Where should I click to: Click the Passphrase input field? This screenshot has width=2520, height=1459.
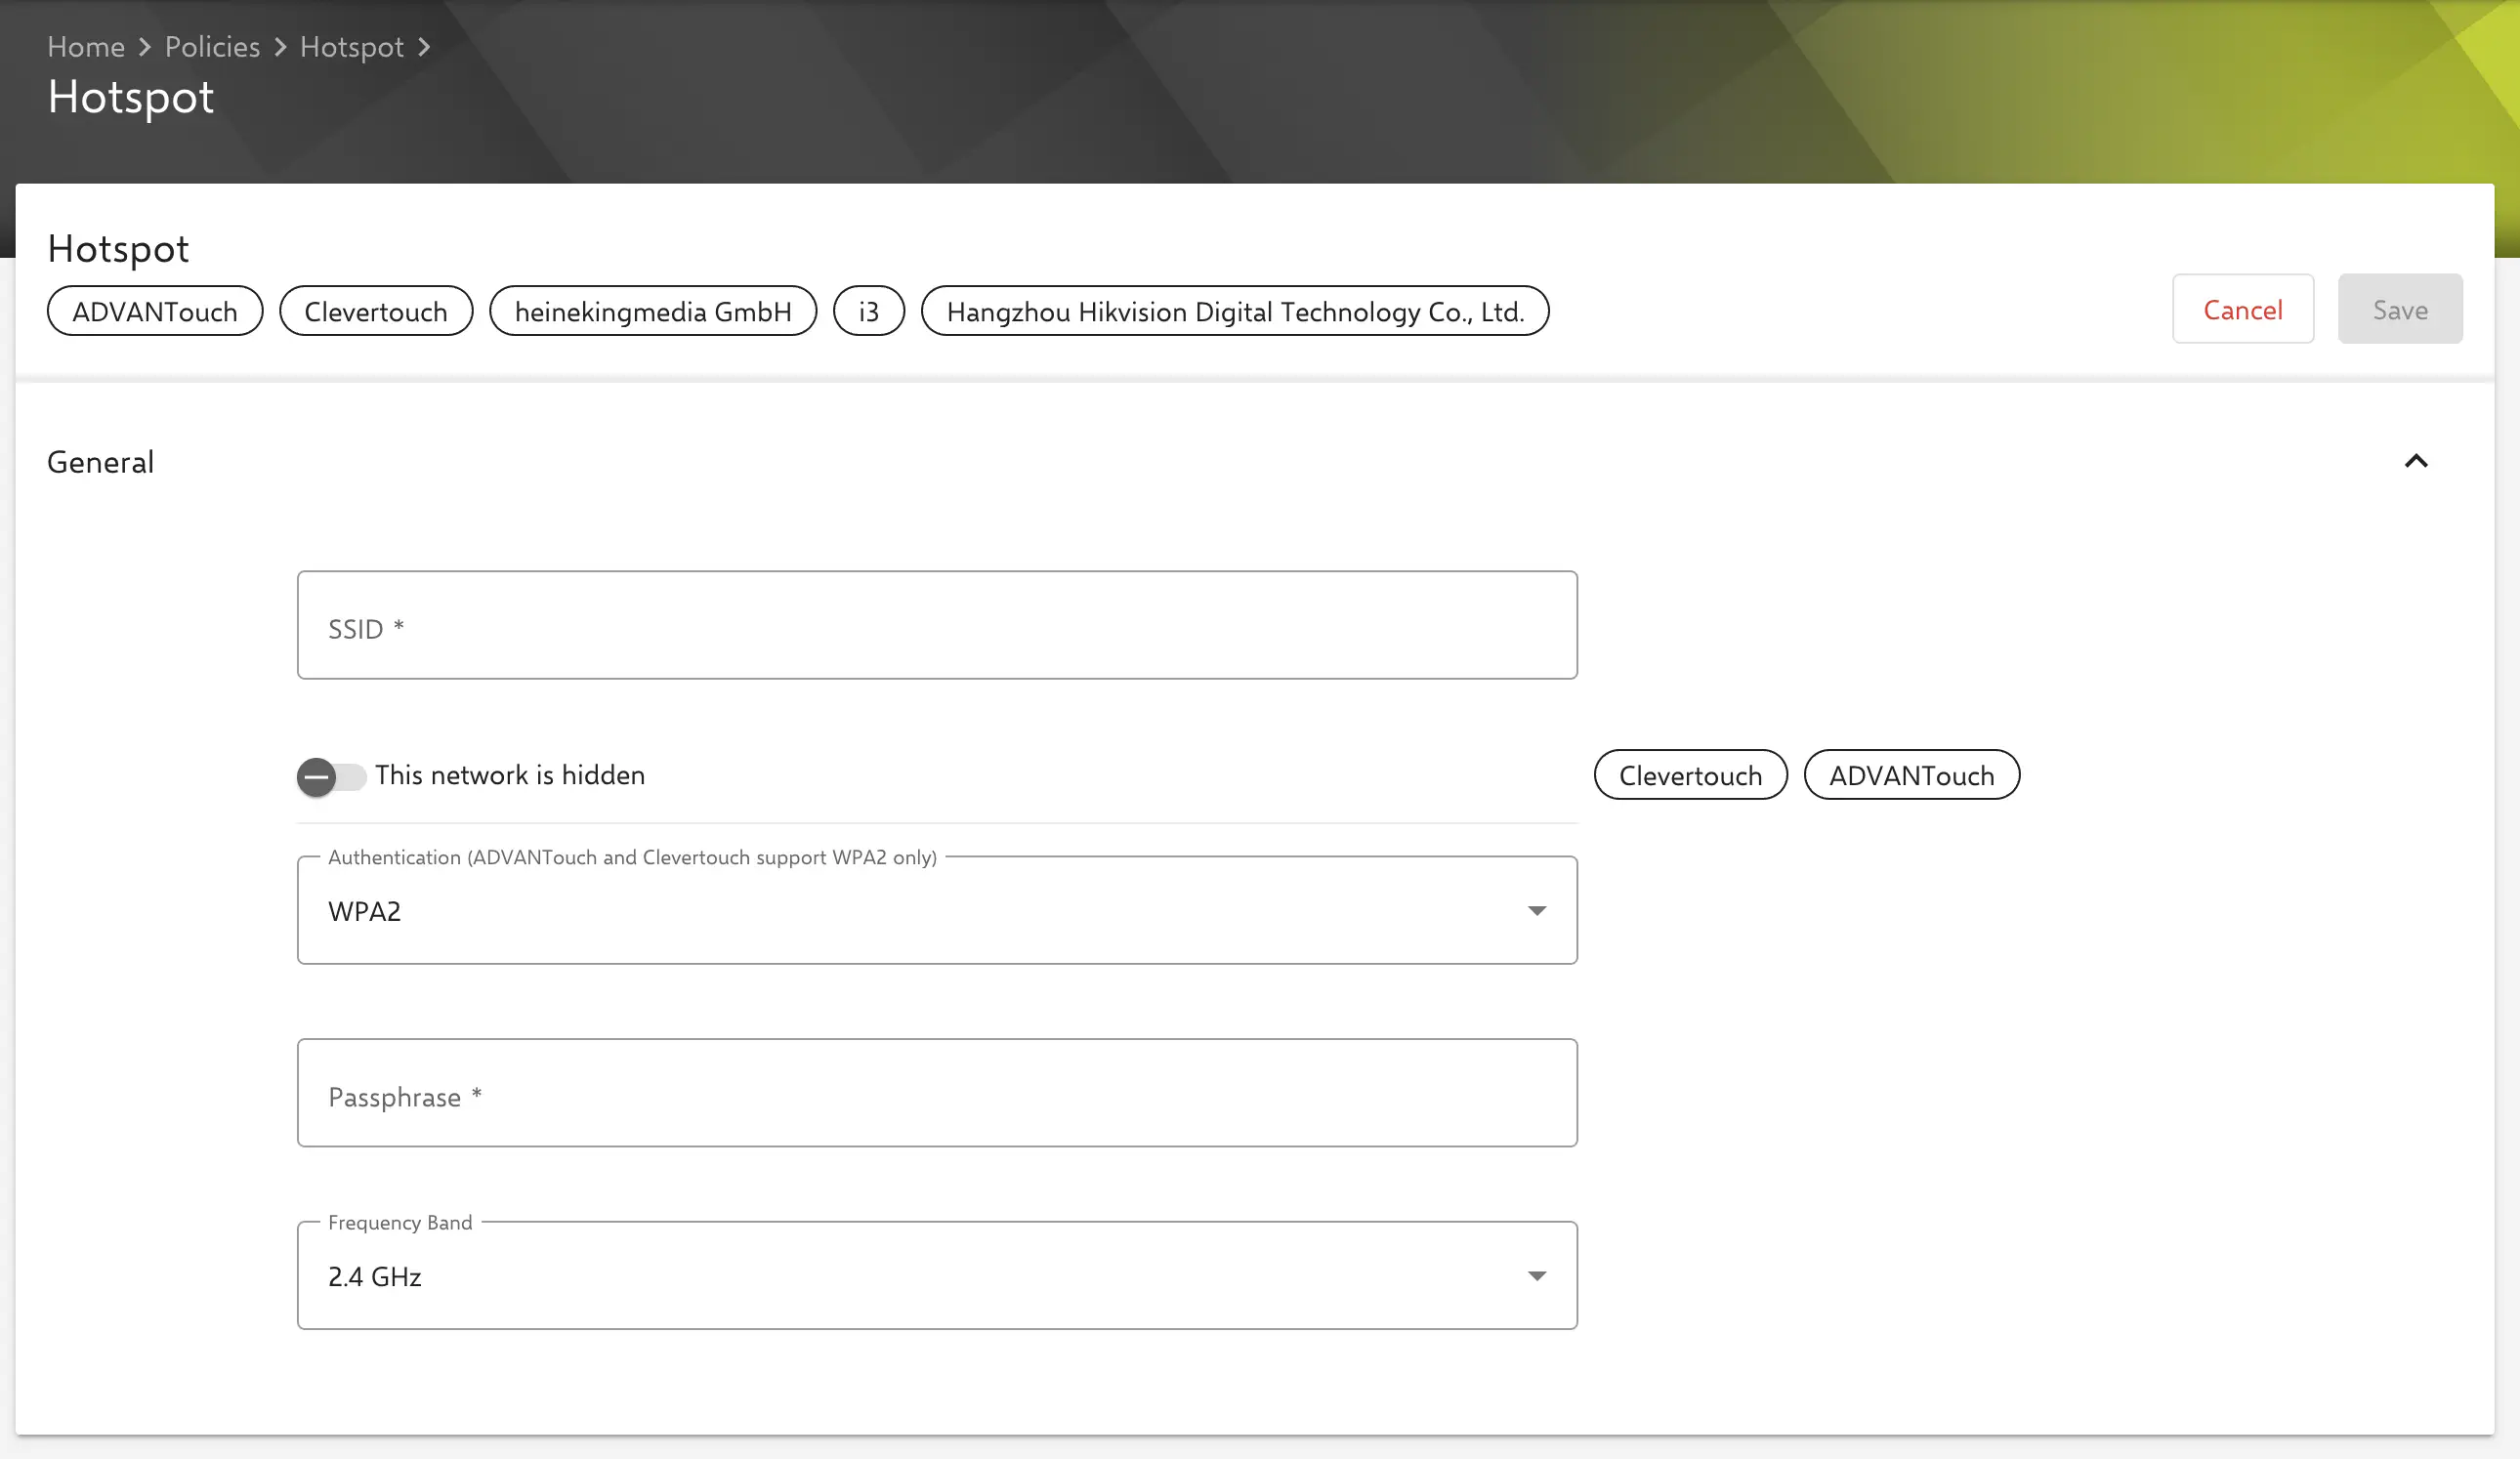936,1093
